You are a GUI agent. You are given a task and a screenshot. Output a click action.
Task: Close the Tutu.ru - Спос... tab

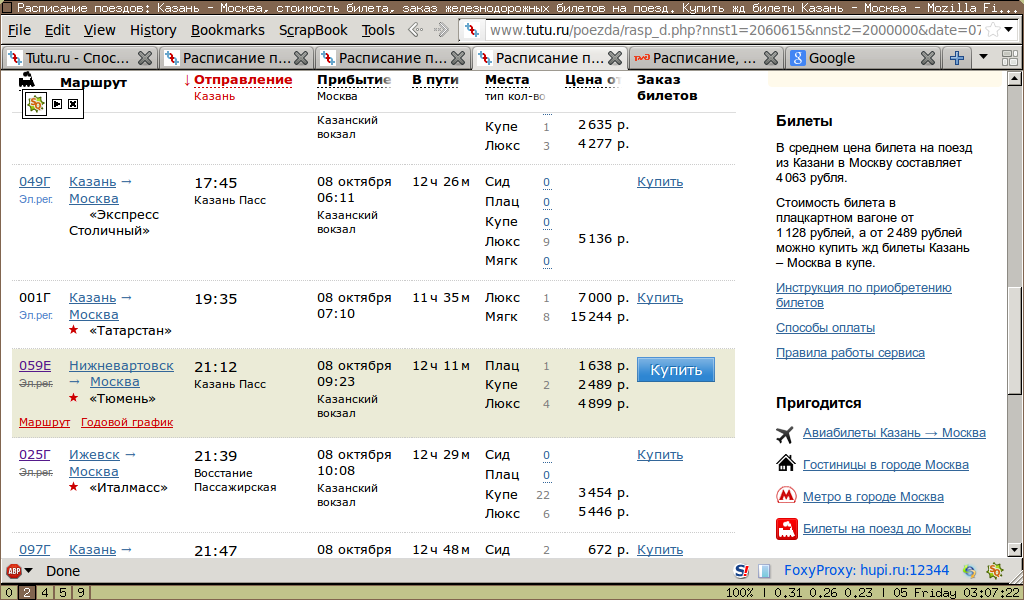[145, 58]
